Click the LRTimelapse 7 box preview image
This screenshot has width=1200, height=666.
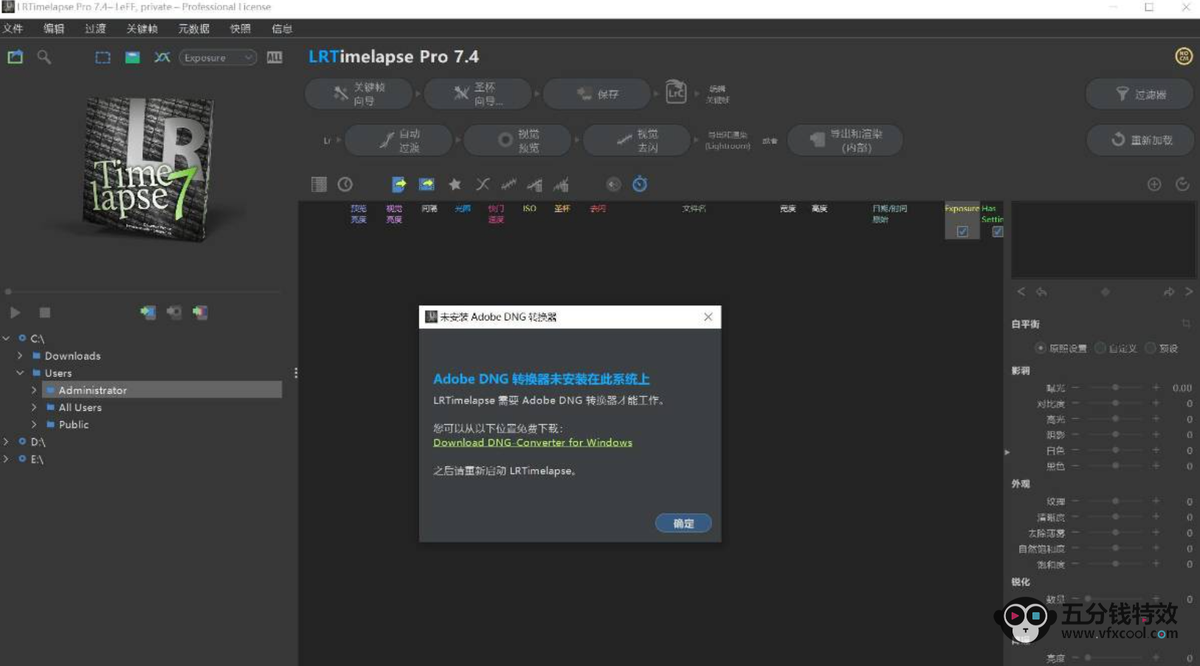click(x=148, y=167)
